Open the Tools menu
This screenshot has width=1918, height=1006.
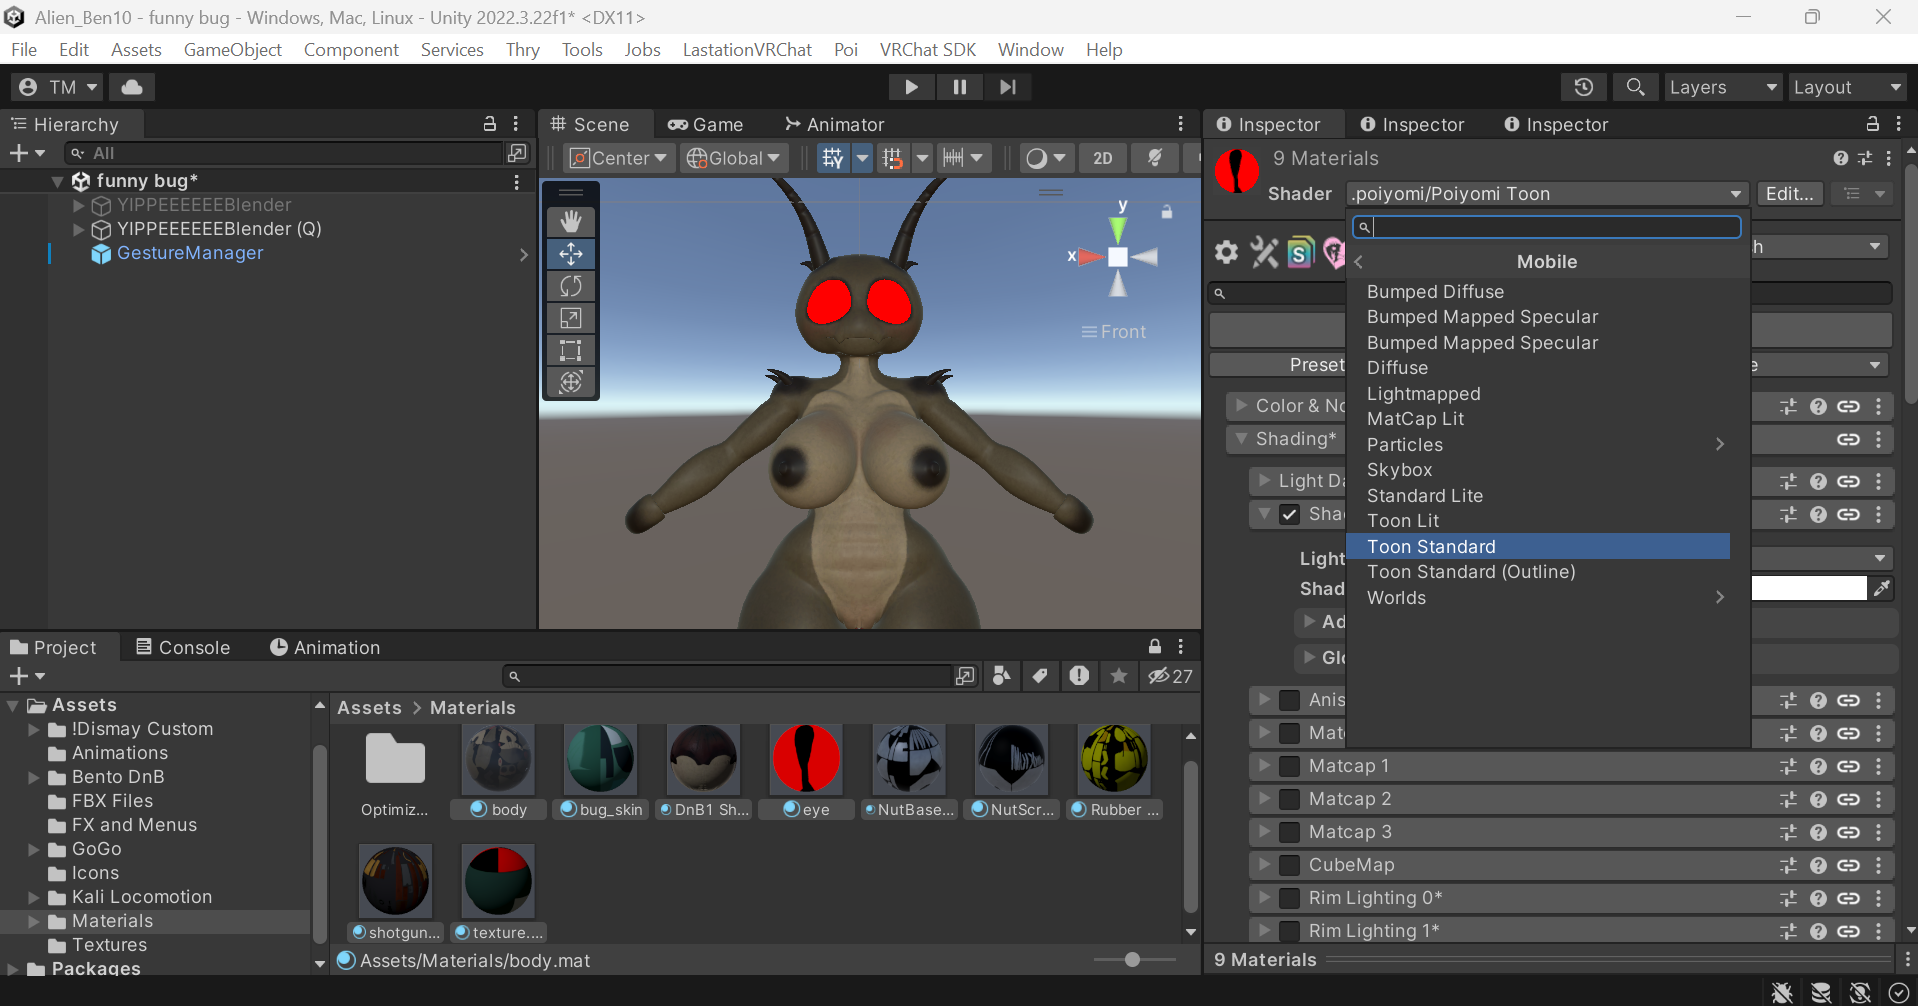point(582,50)
